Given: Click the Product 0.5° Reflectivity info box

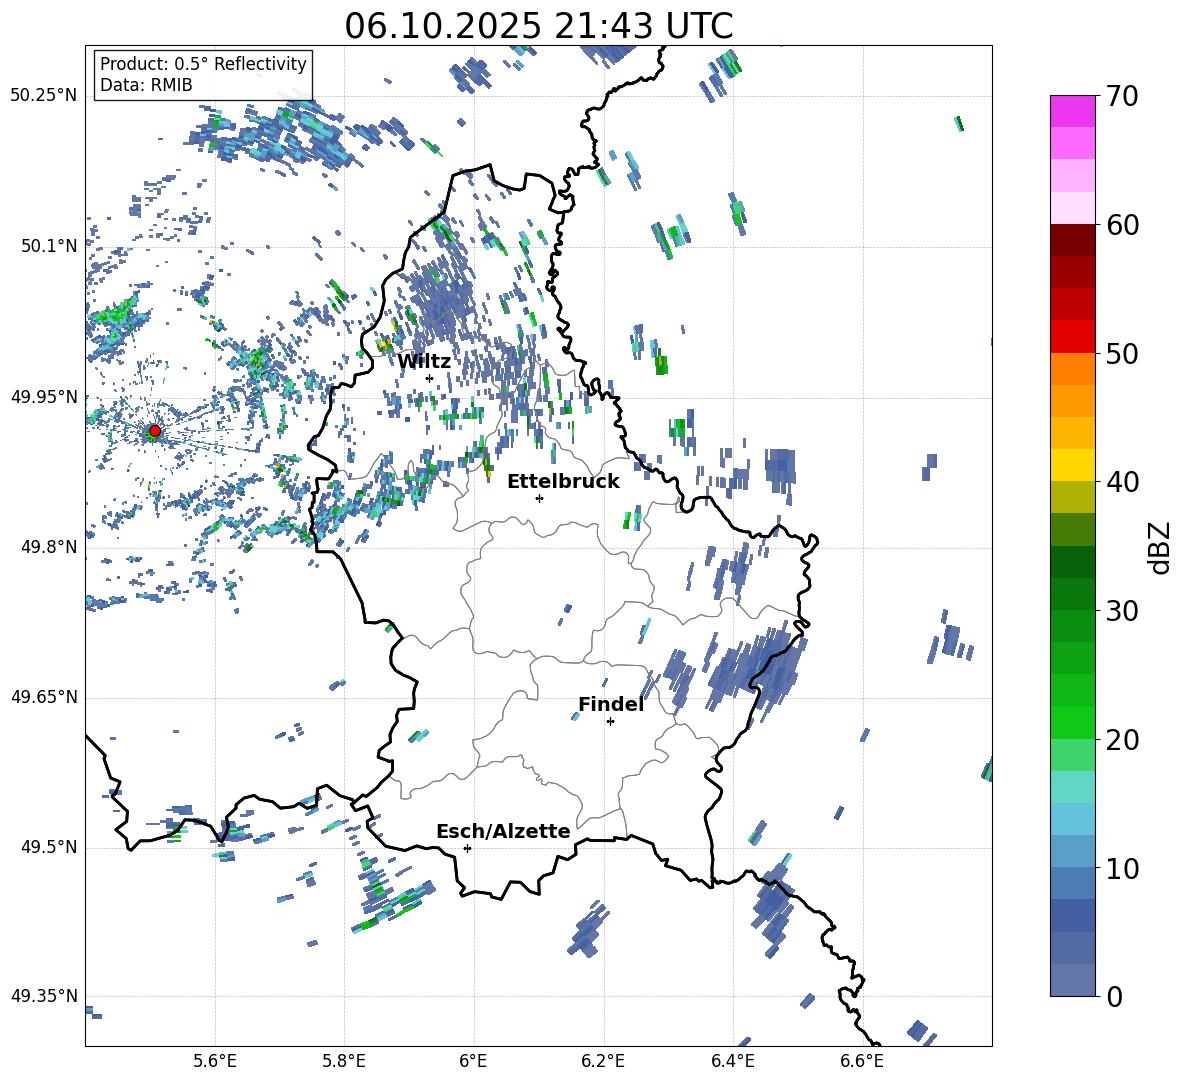Looking at the screenshot, I should tap(203, 75).
